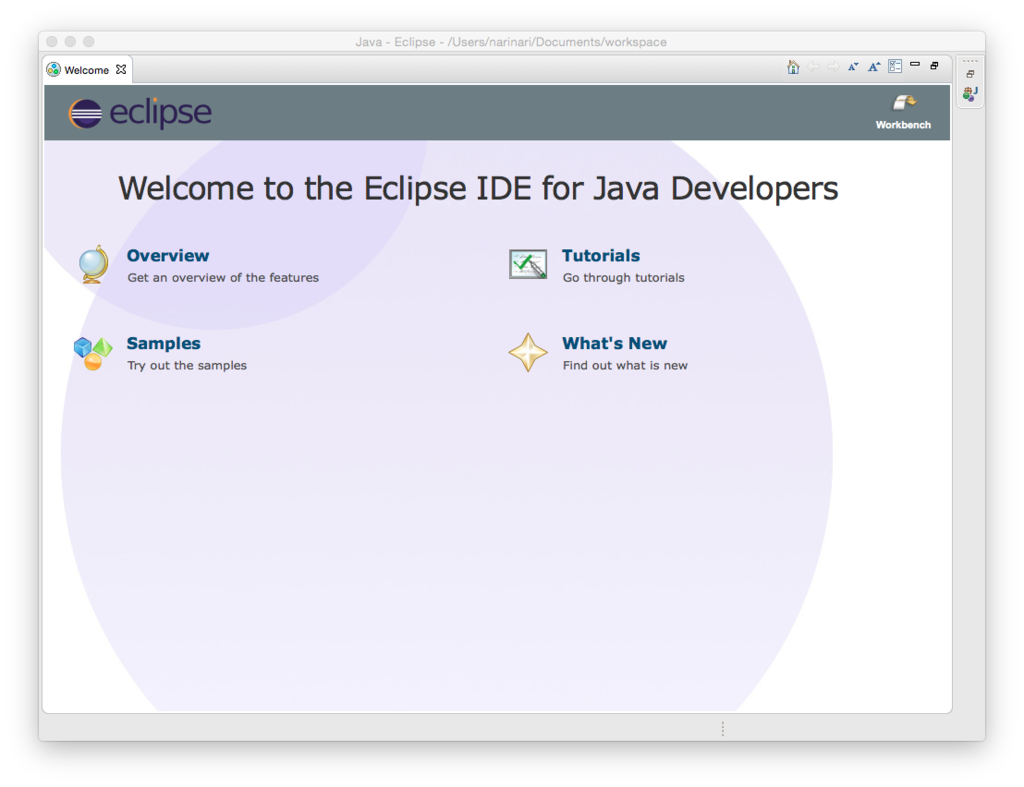Click the back navigation arrow
Viewport: 1024px width, 787px height.
[x=813, y=67]
